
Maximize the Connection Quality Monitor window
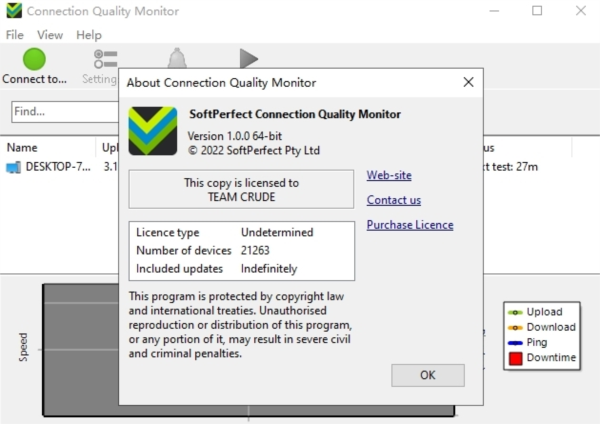[537, 11]
